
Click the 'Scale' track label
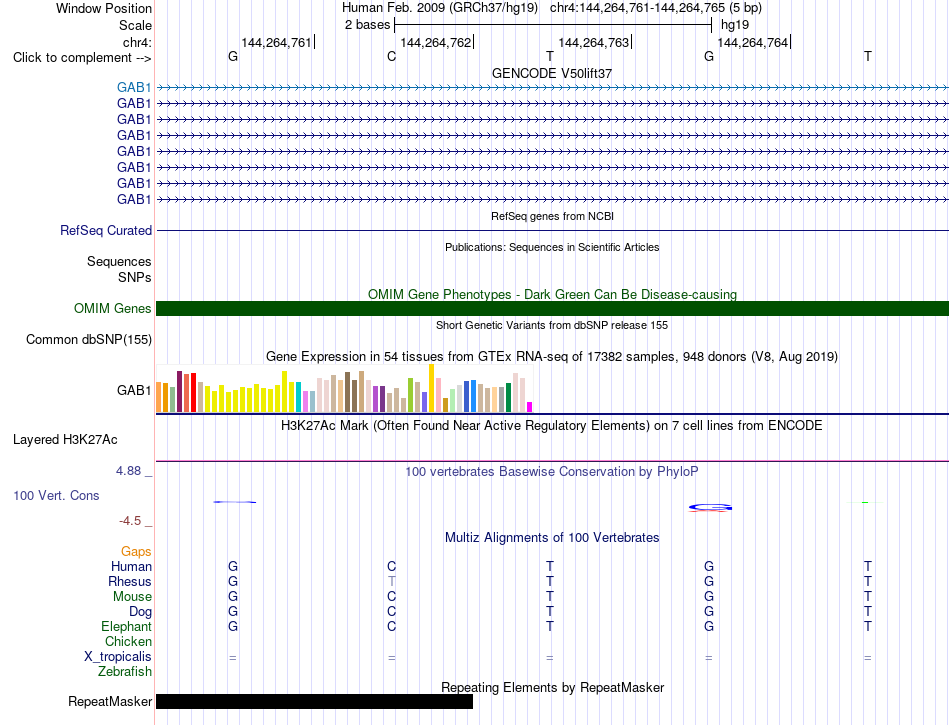click(x=135, y=25)
